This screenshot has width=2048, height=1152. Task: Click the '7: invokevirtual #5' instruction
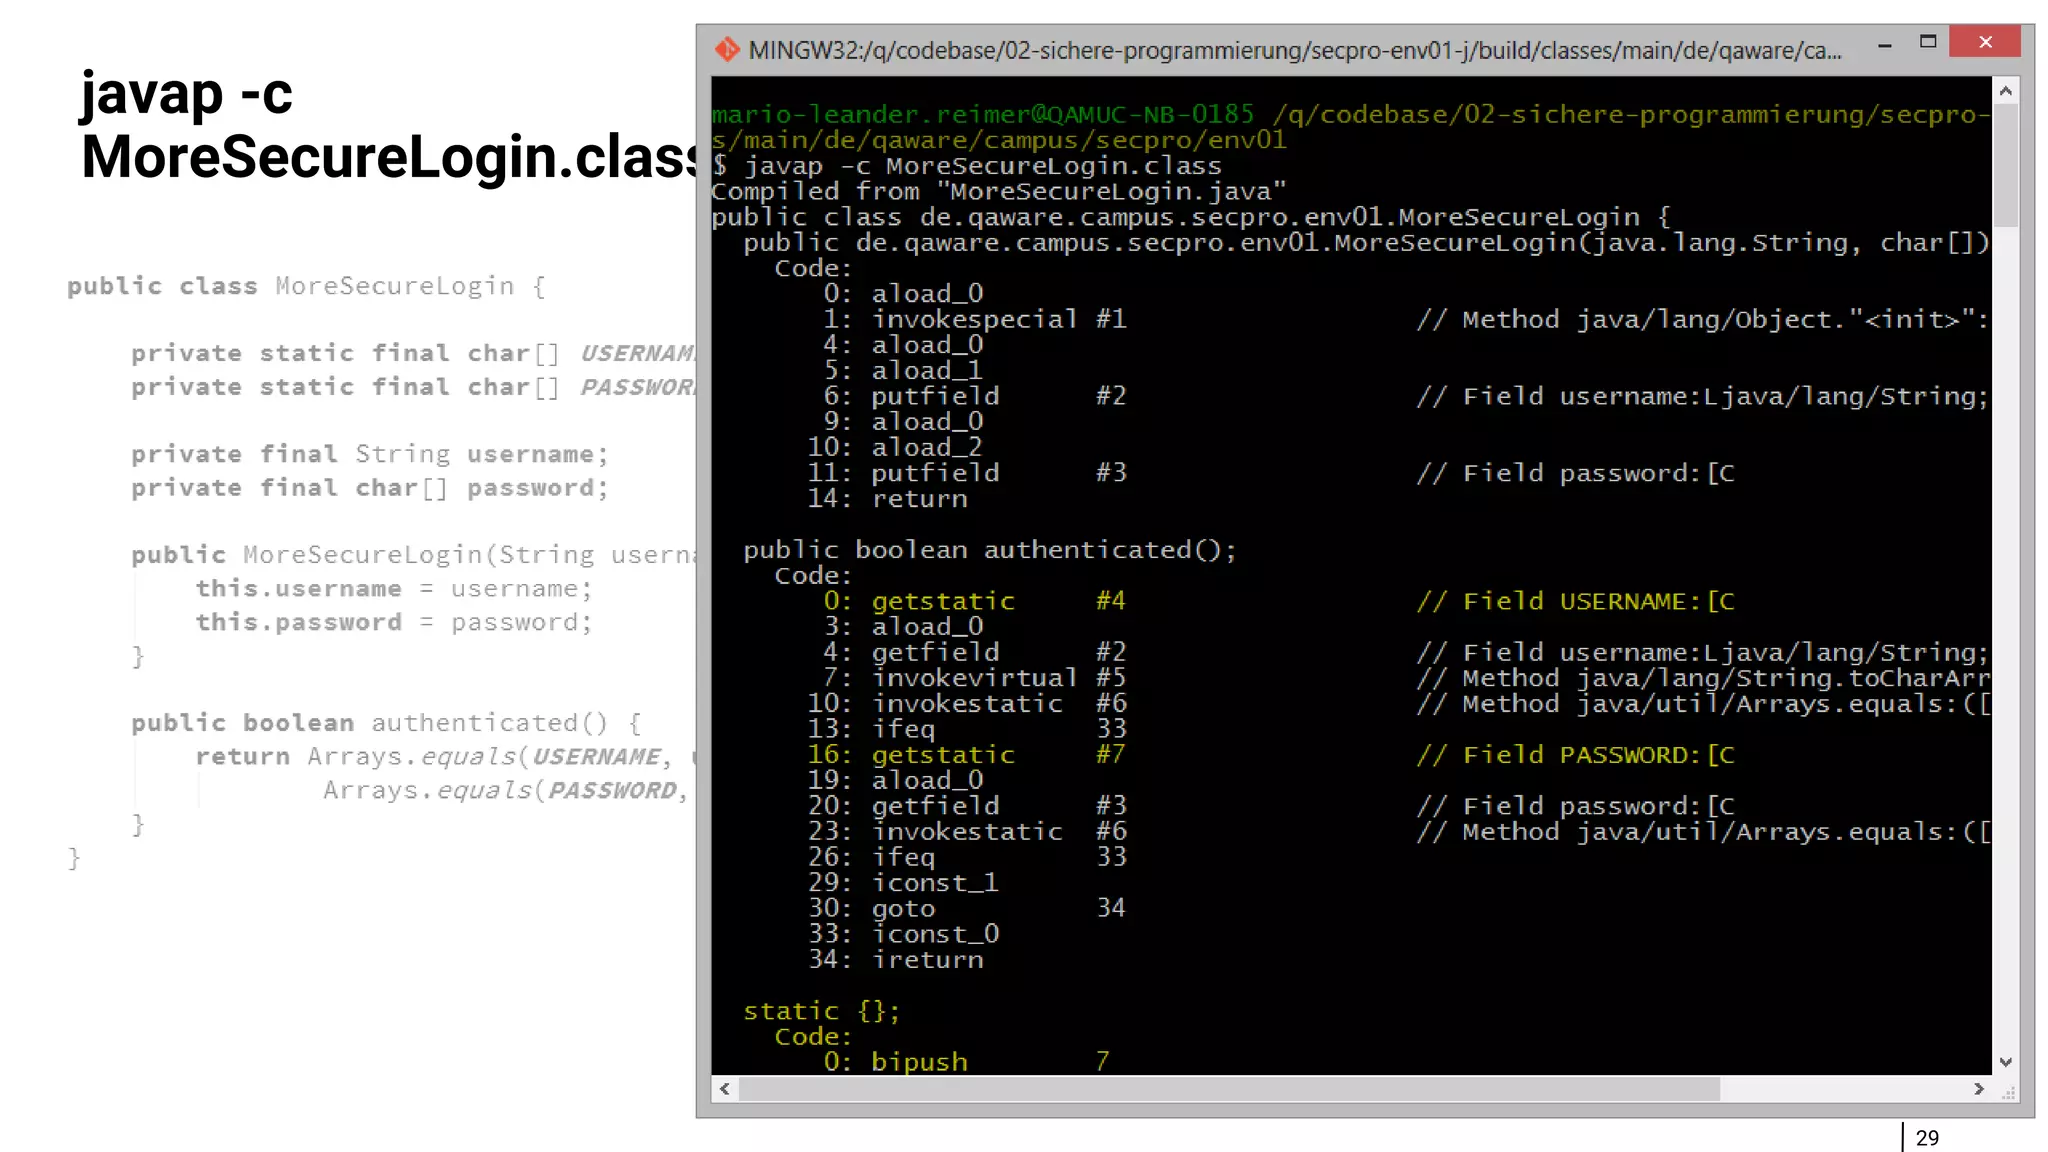(975, 678)
